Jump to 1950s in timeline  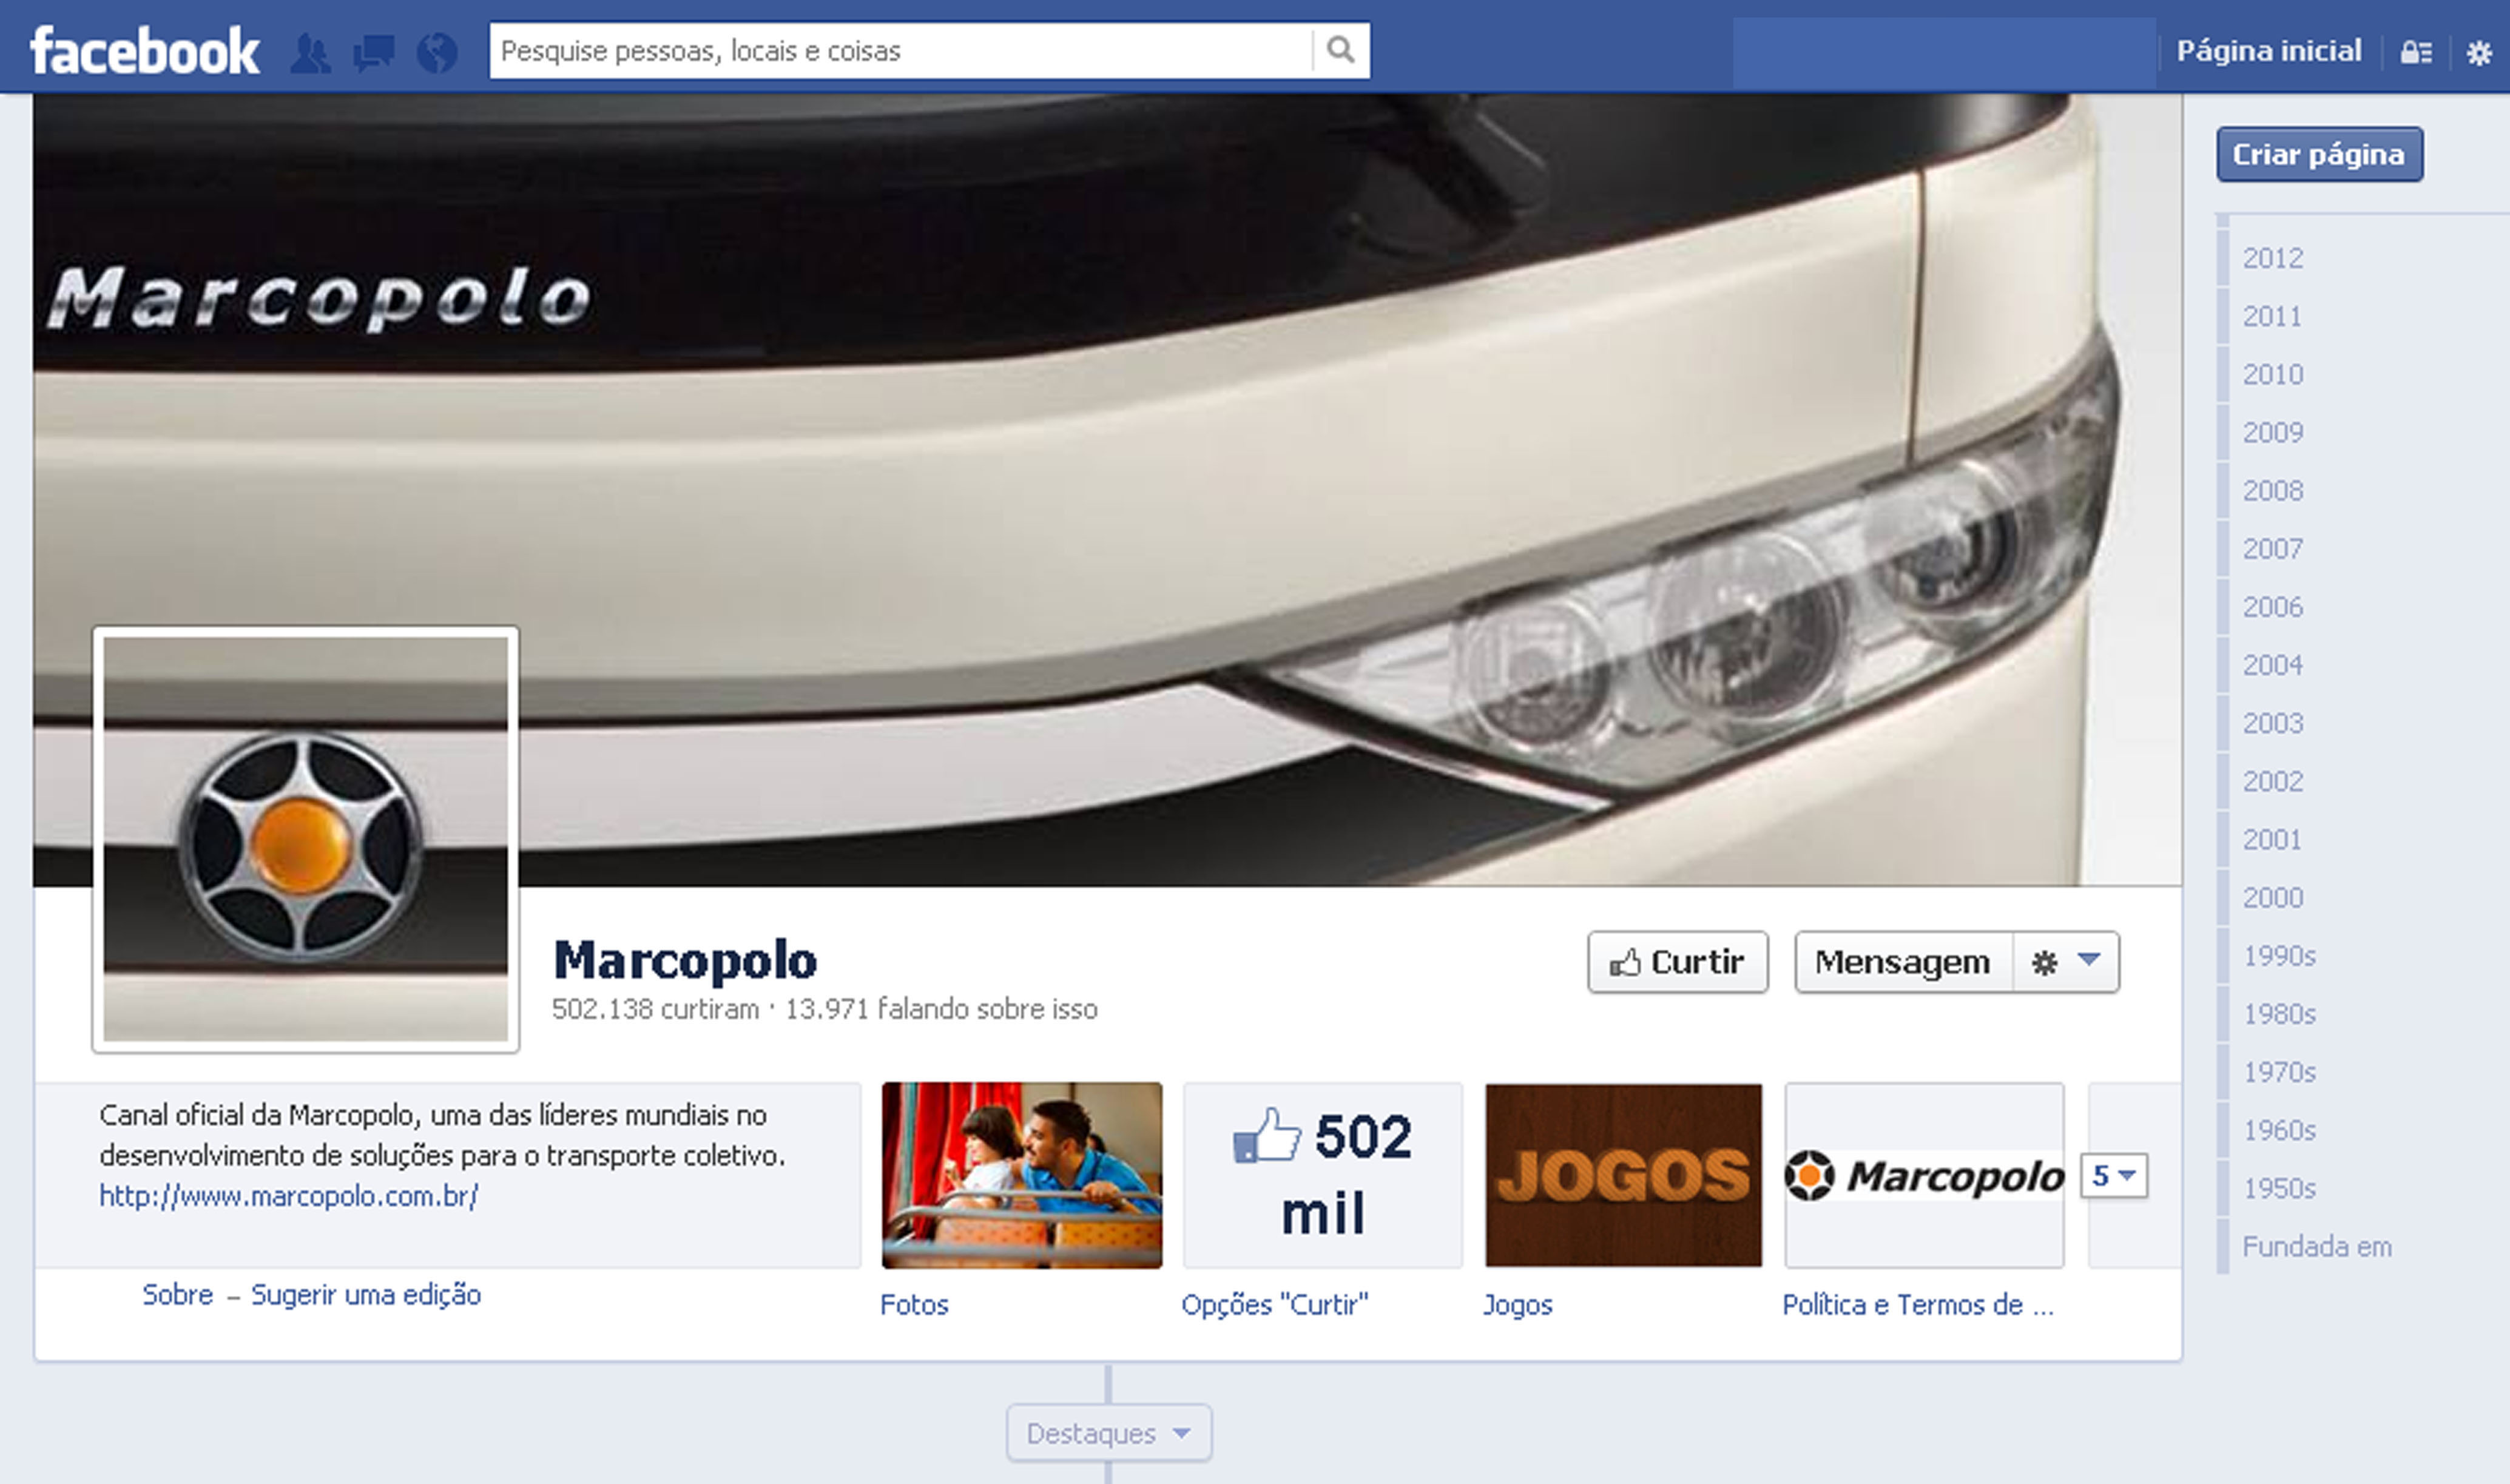tap(2279, 1188)
